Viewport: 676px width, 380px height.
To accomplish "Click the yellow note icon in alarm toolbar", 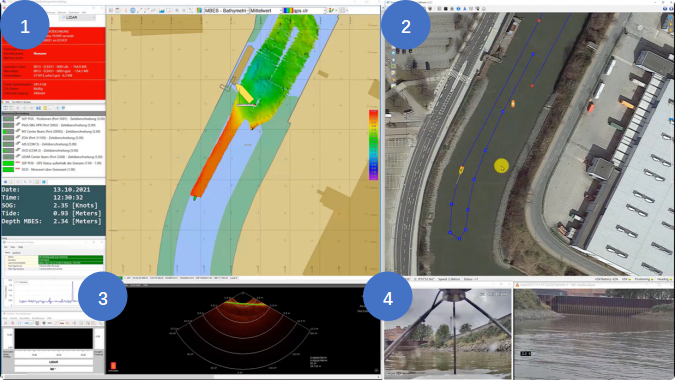I will 45,108.
